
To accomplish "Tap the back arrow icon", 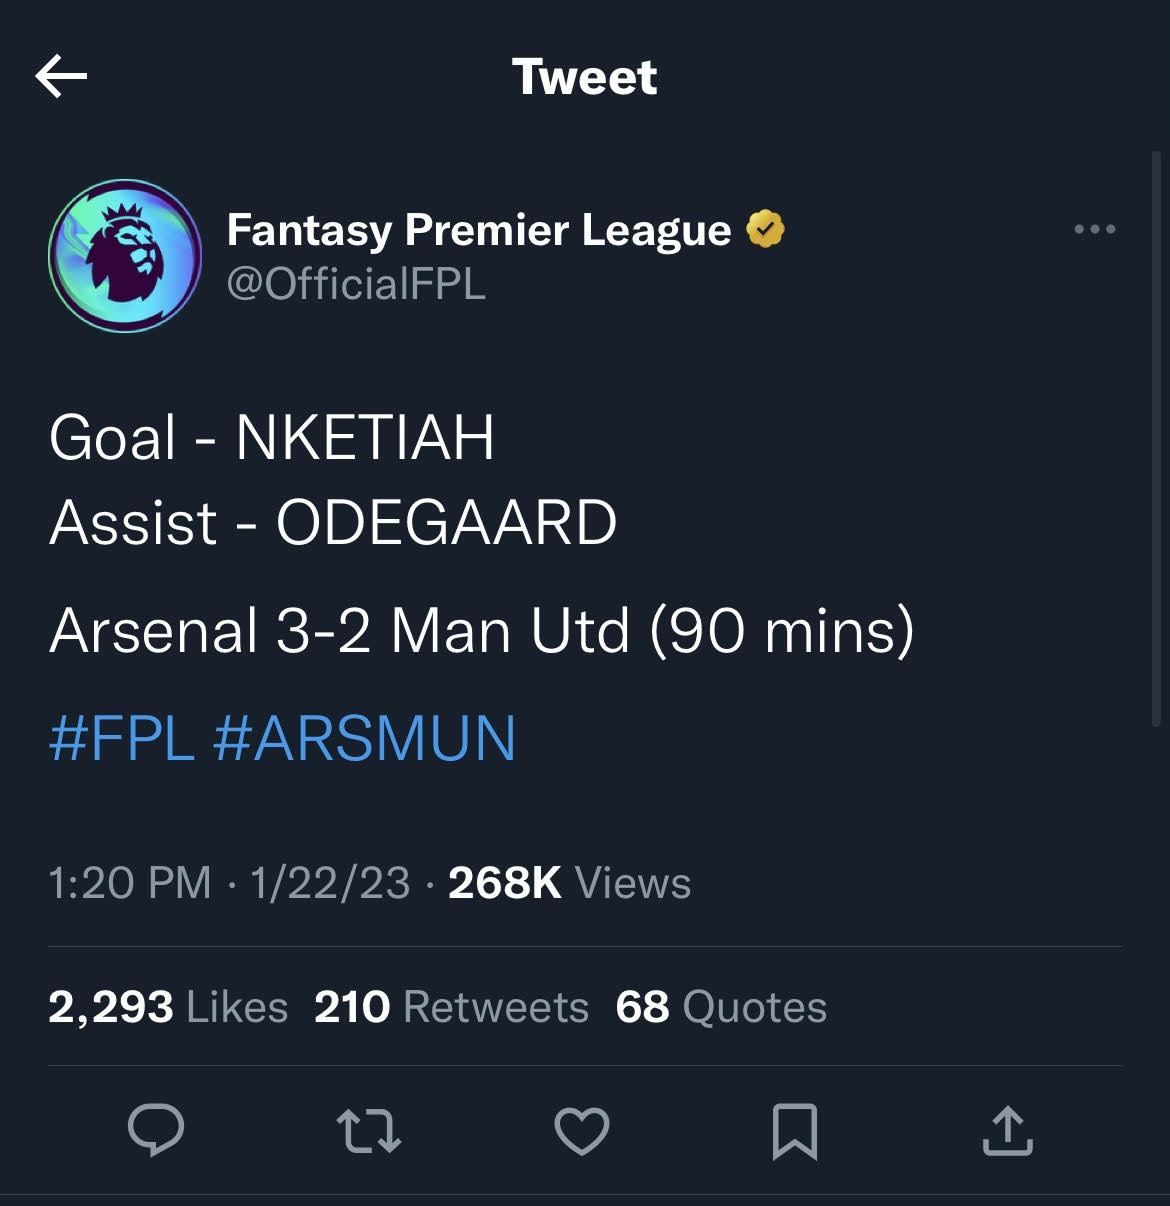I will (x=61, y=77).
